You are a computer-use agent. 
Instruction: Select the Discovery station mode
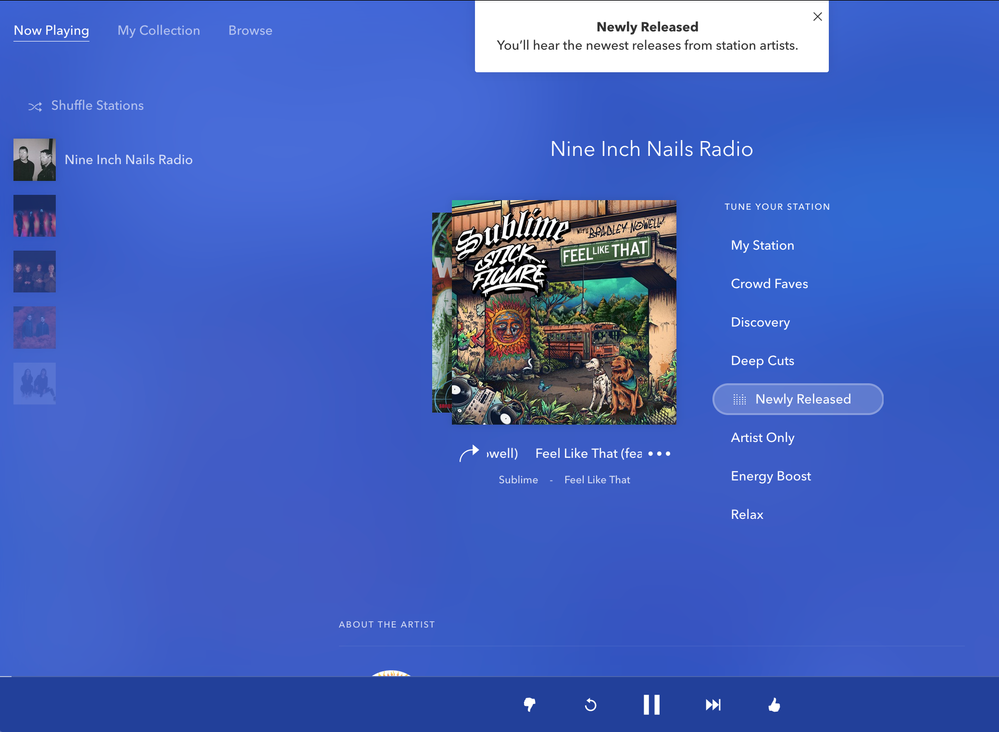click(760, 322)
